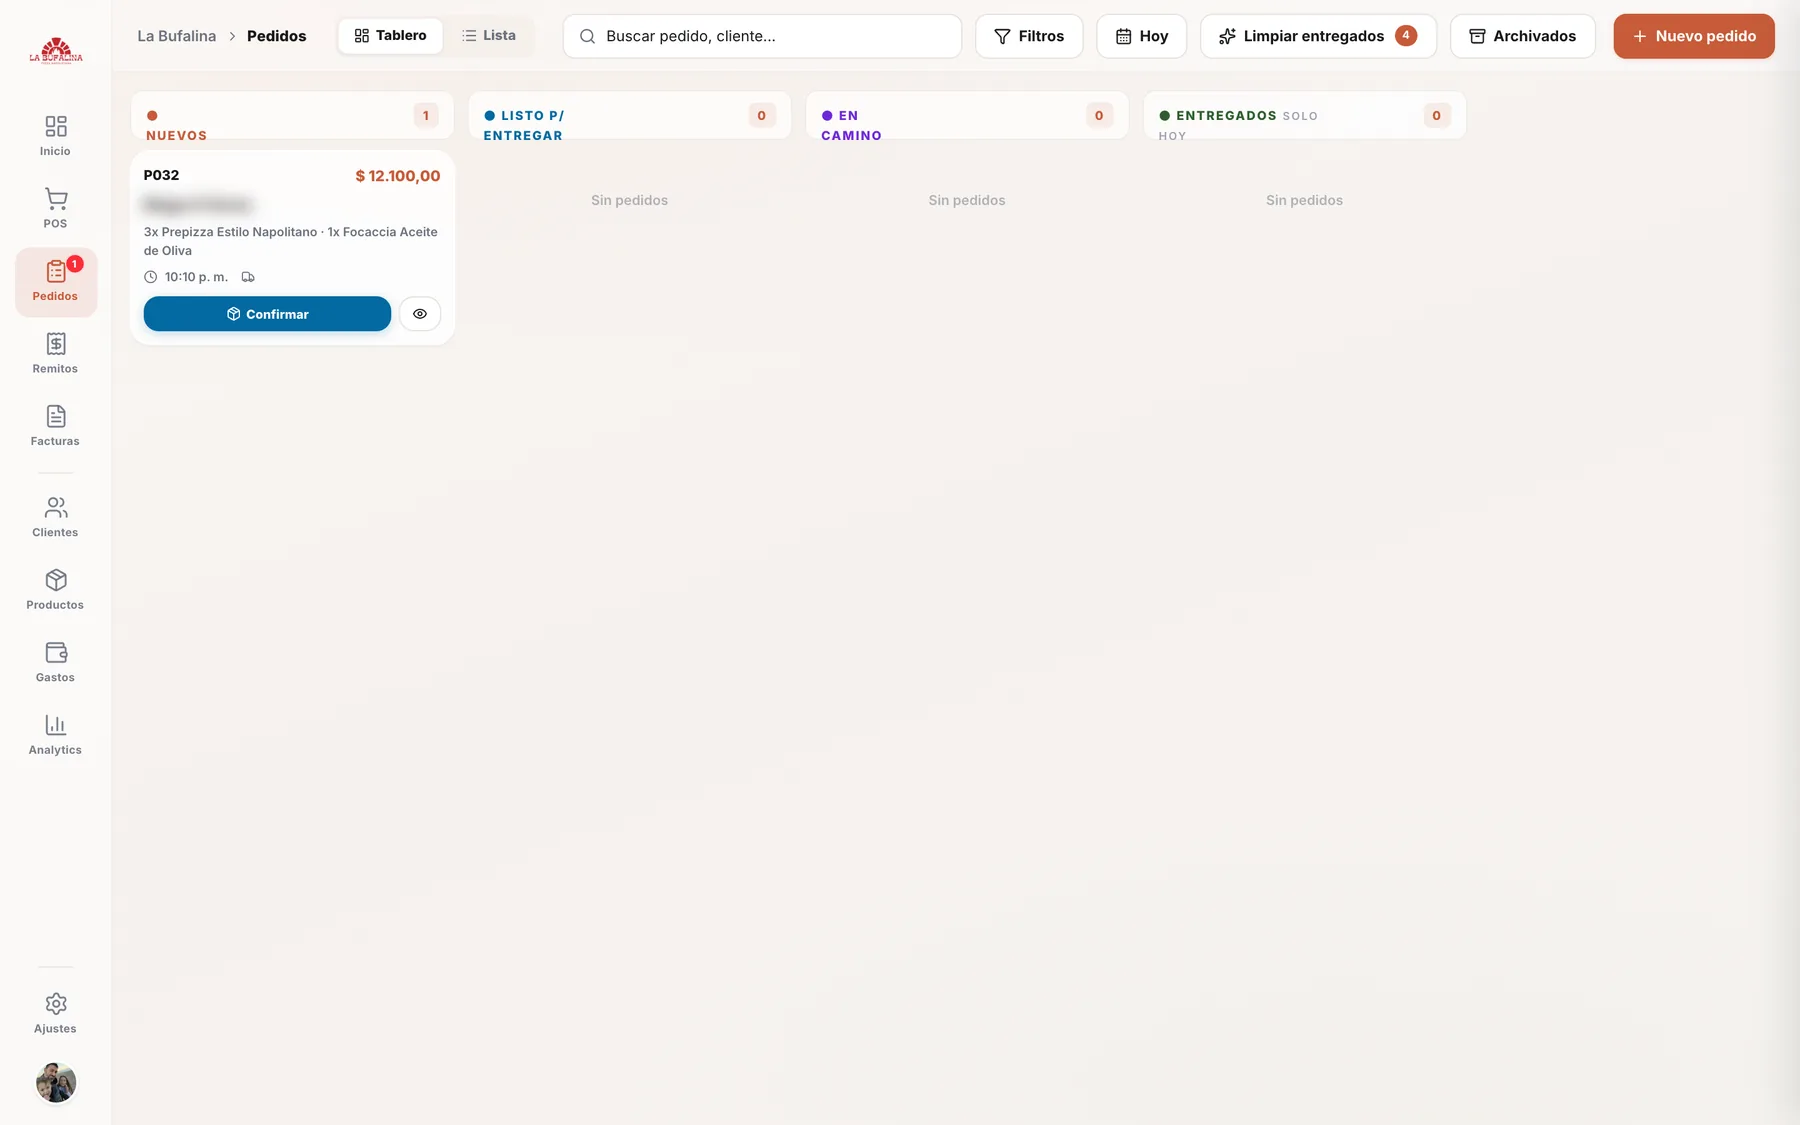Click the En camino column header
1800x1125 pixels.
tap(967, 116)
